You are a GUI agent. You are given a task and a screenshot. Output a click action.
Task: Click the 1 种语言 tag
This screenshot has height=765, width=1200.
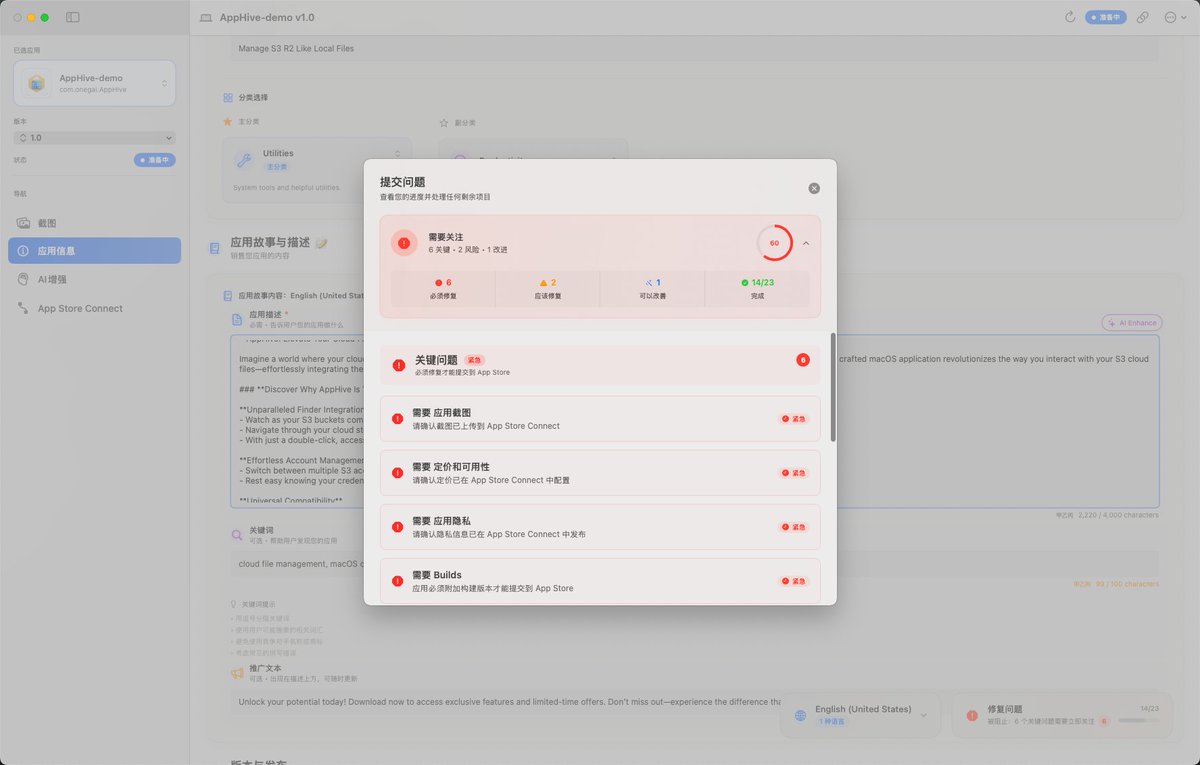pyautogui.click(x=831, y=721)
